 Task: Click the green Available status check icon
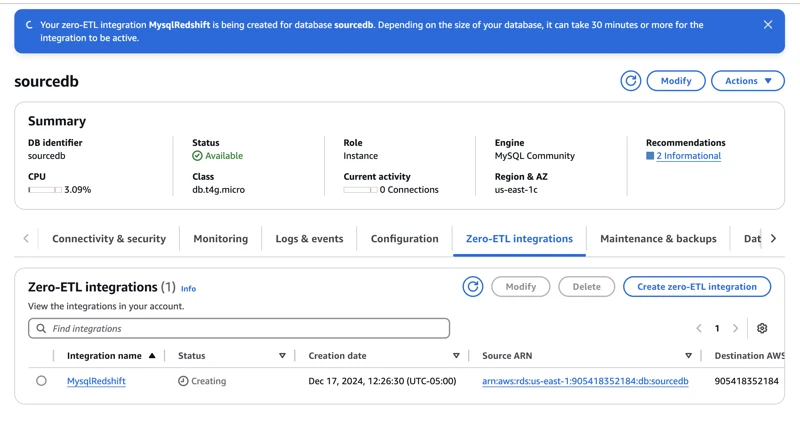197,156
